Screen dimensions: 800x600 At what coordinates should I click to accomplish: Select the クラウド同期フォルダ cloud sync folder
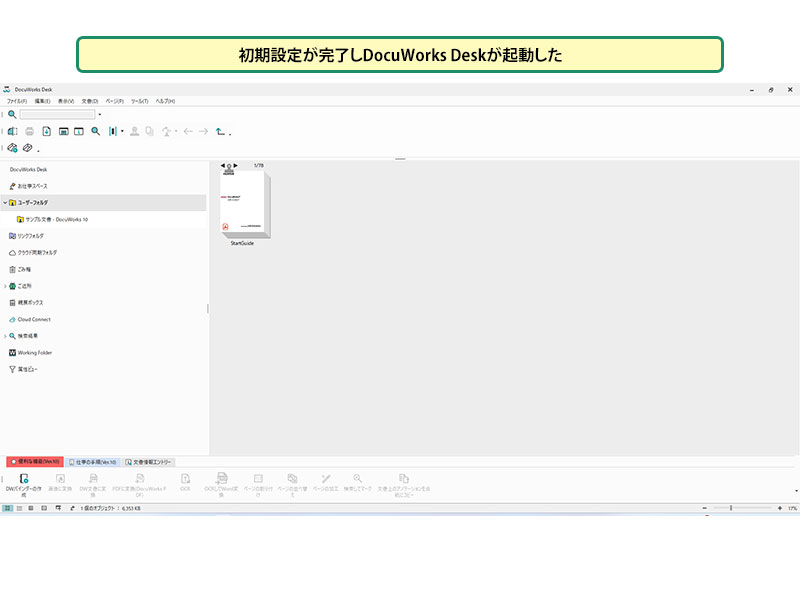click(x=33, y=253)
